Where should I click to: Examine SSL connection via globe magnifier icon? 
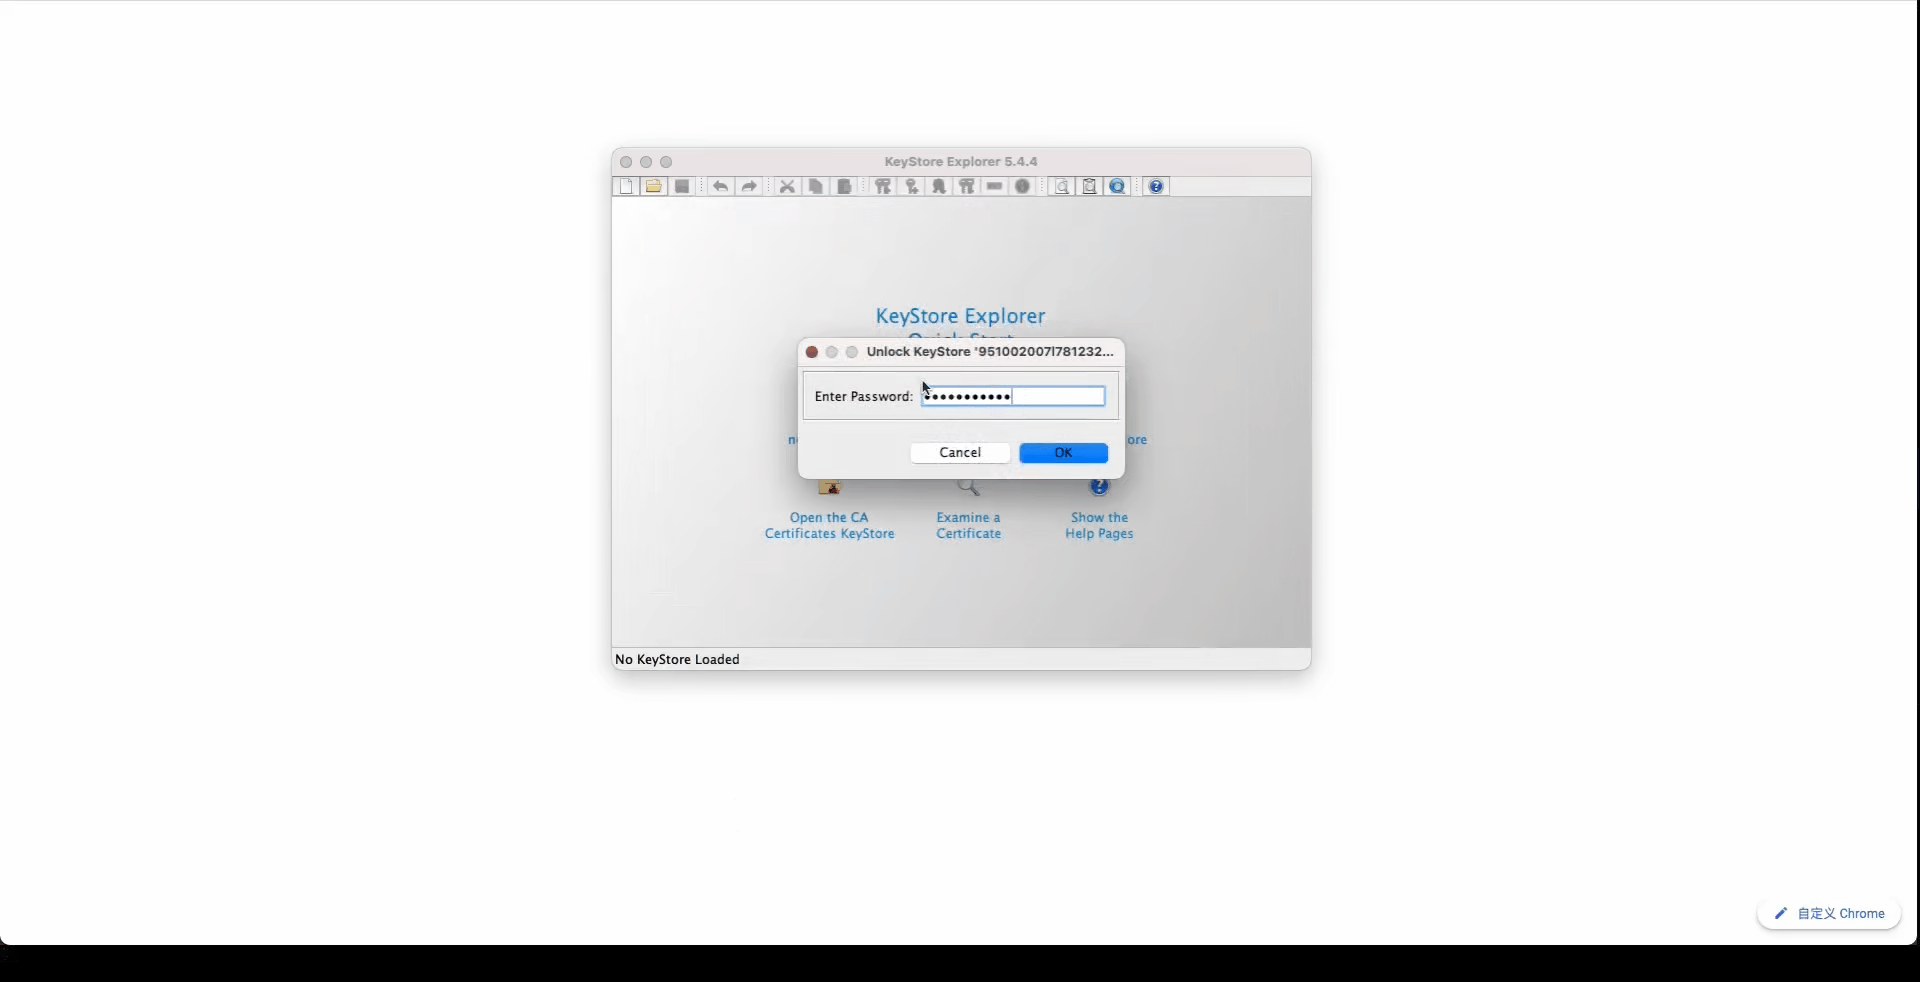point(1118,187)
